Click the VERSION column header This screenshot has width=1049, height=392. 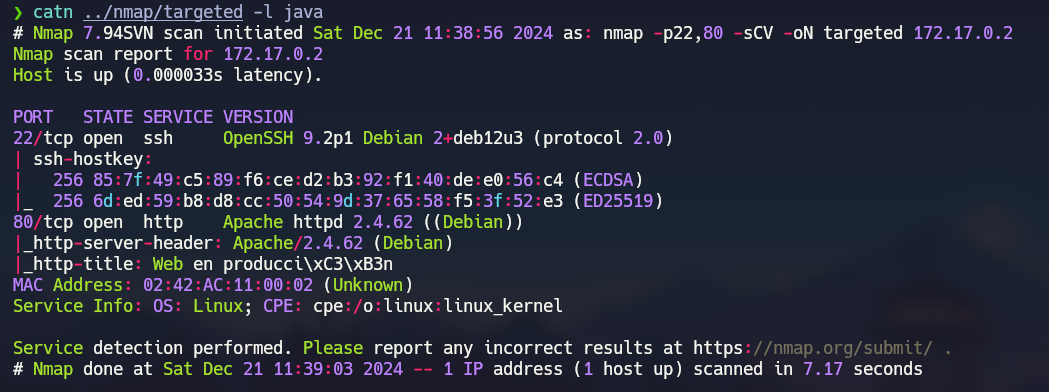click(x=258, y=117)
